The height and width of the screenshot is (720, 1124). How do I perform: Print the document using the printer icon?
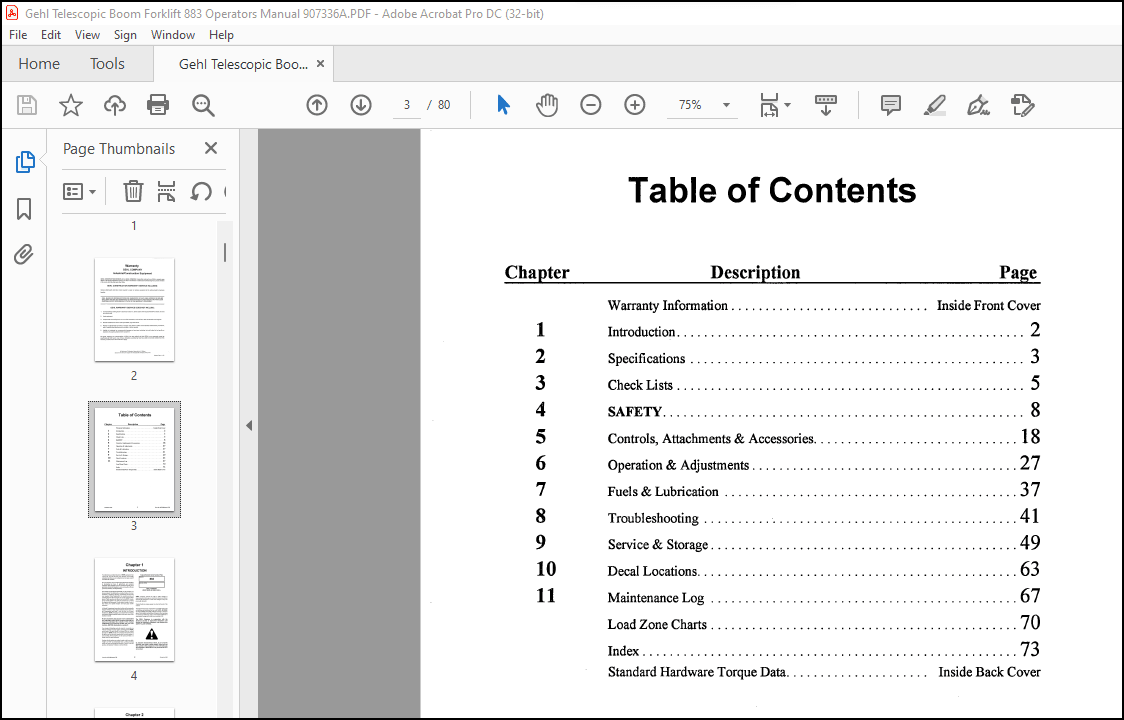[x=158, y=105]
